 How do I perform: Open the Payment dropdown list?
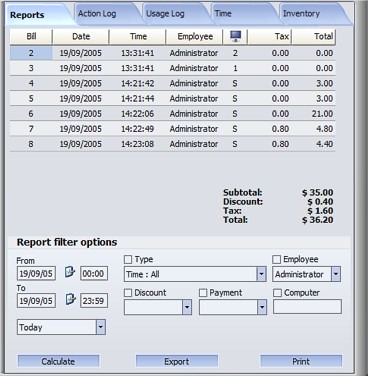click(x=262, y=307)
